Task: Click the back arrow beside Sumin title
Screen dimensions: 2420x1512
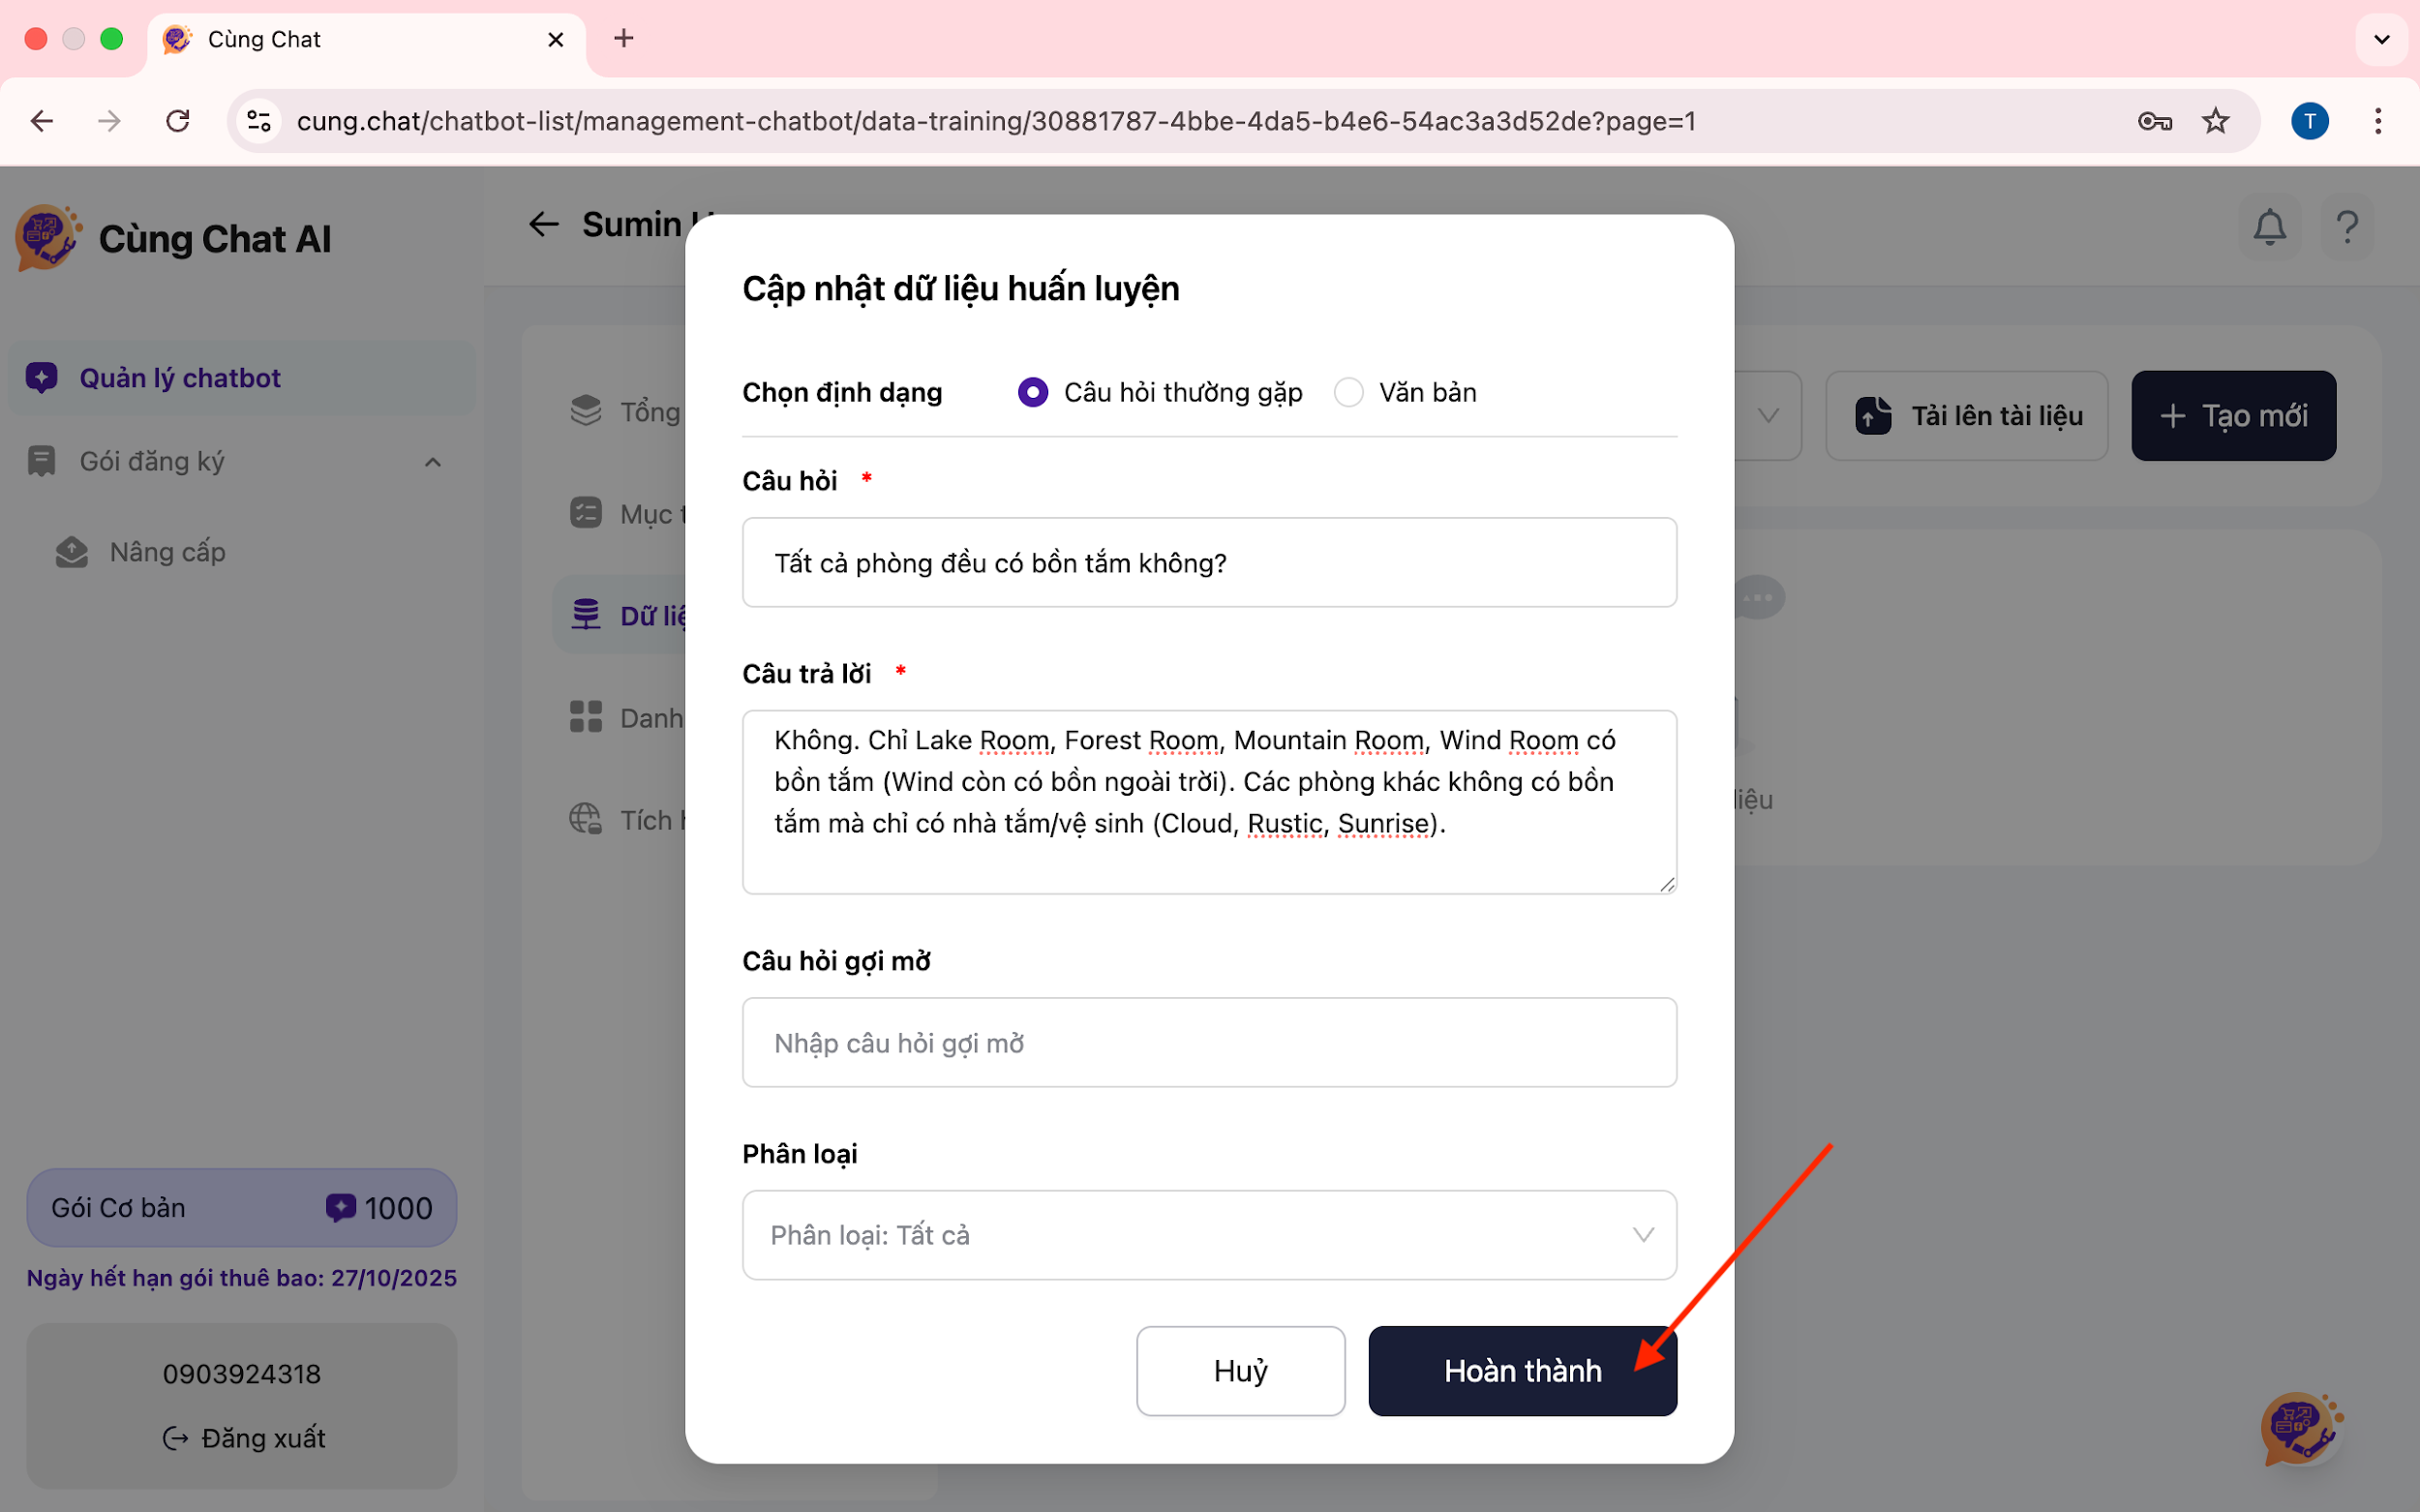Action: point(543,224)
